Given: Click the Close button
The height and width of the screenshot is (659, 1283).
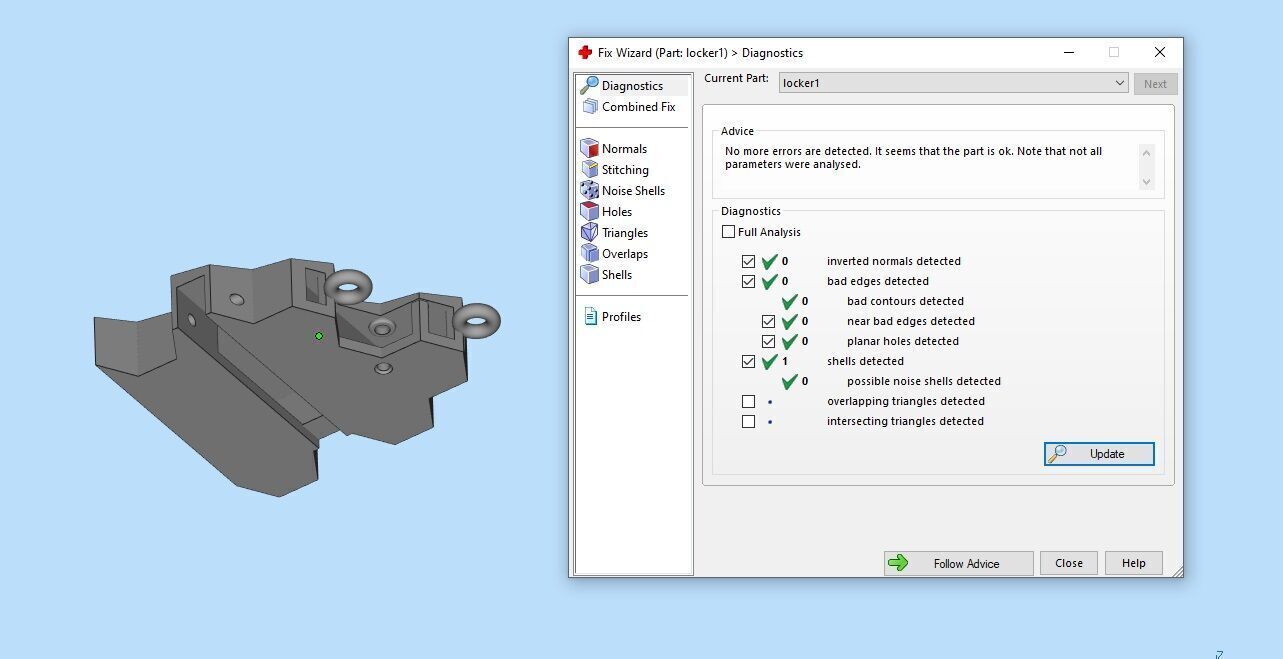Looking at the screenshot, I should point(1068,563).
